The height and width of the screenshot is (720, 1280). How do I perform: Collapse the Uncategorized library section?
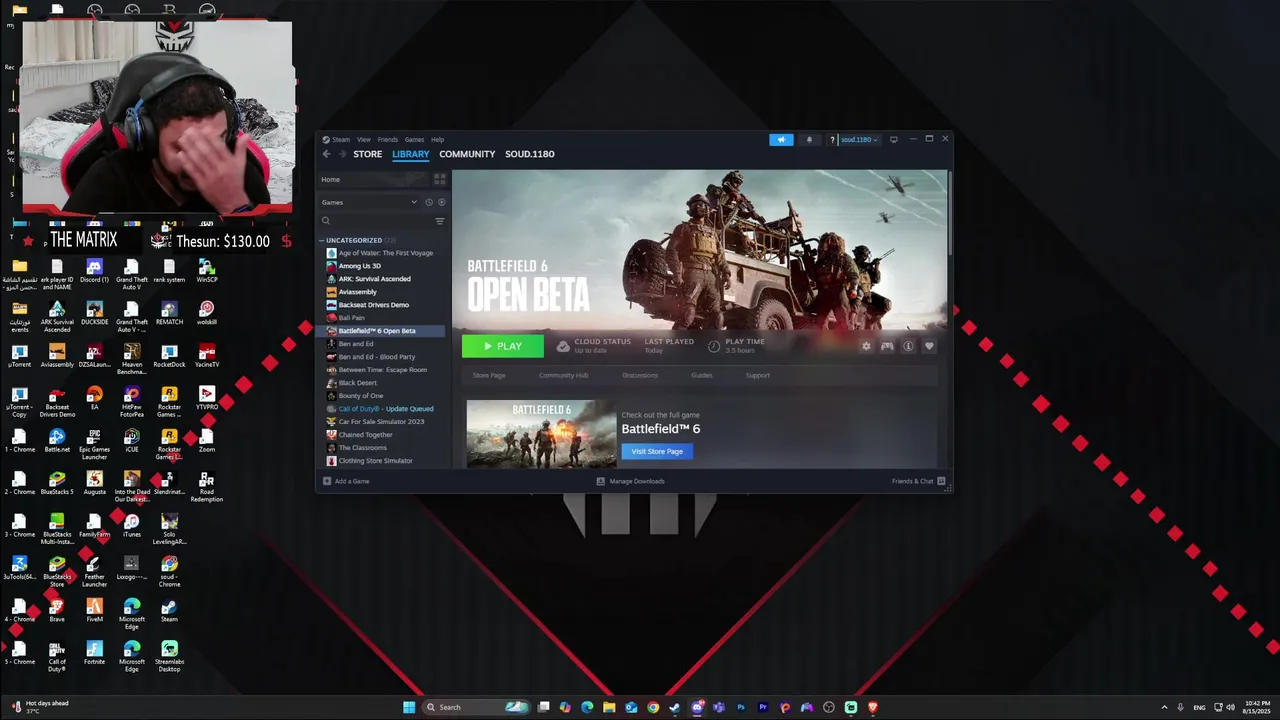[322, 240]
